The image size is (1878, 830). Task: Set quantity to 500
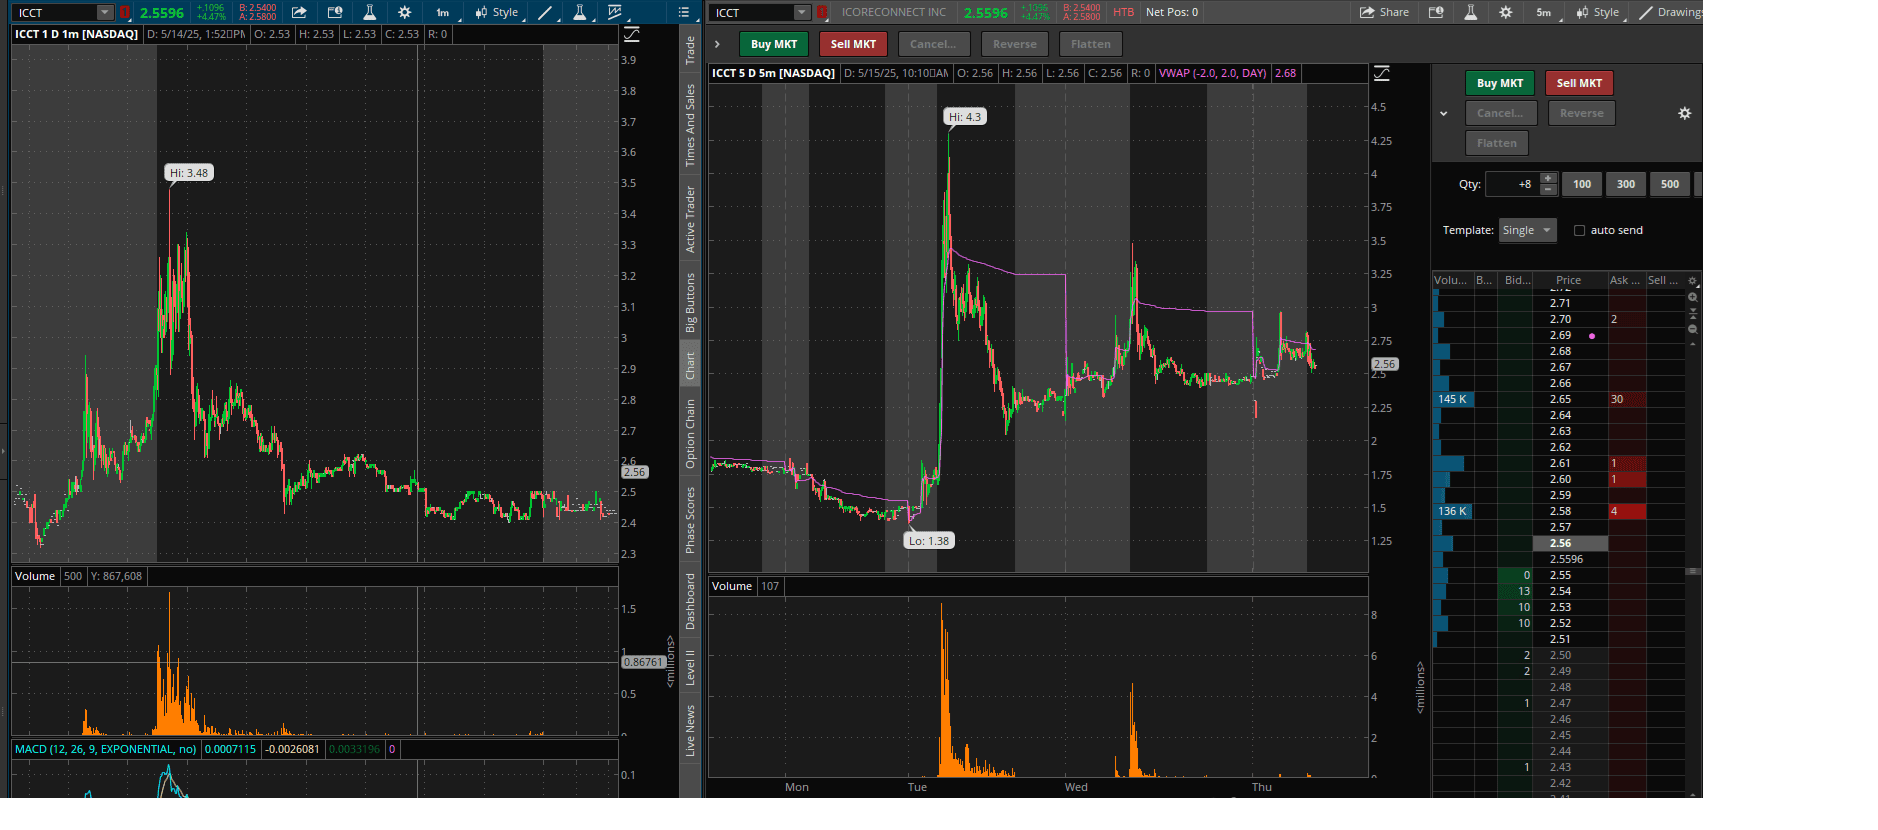1670,184
